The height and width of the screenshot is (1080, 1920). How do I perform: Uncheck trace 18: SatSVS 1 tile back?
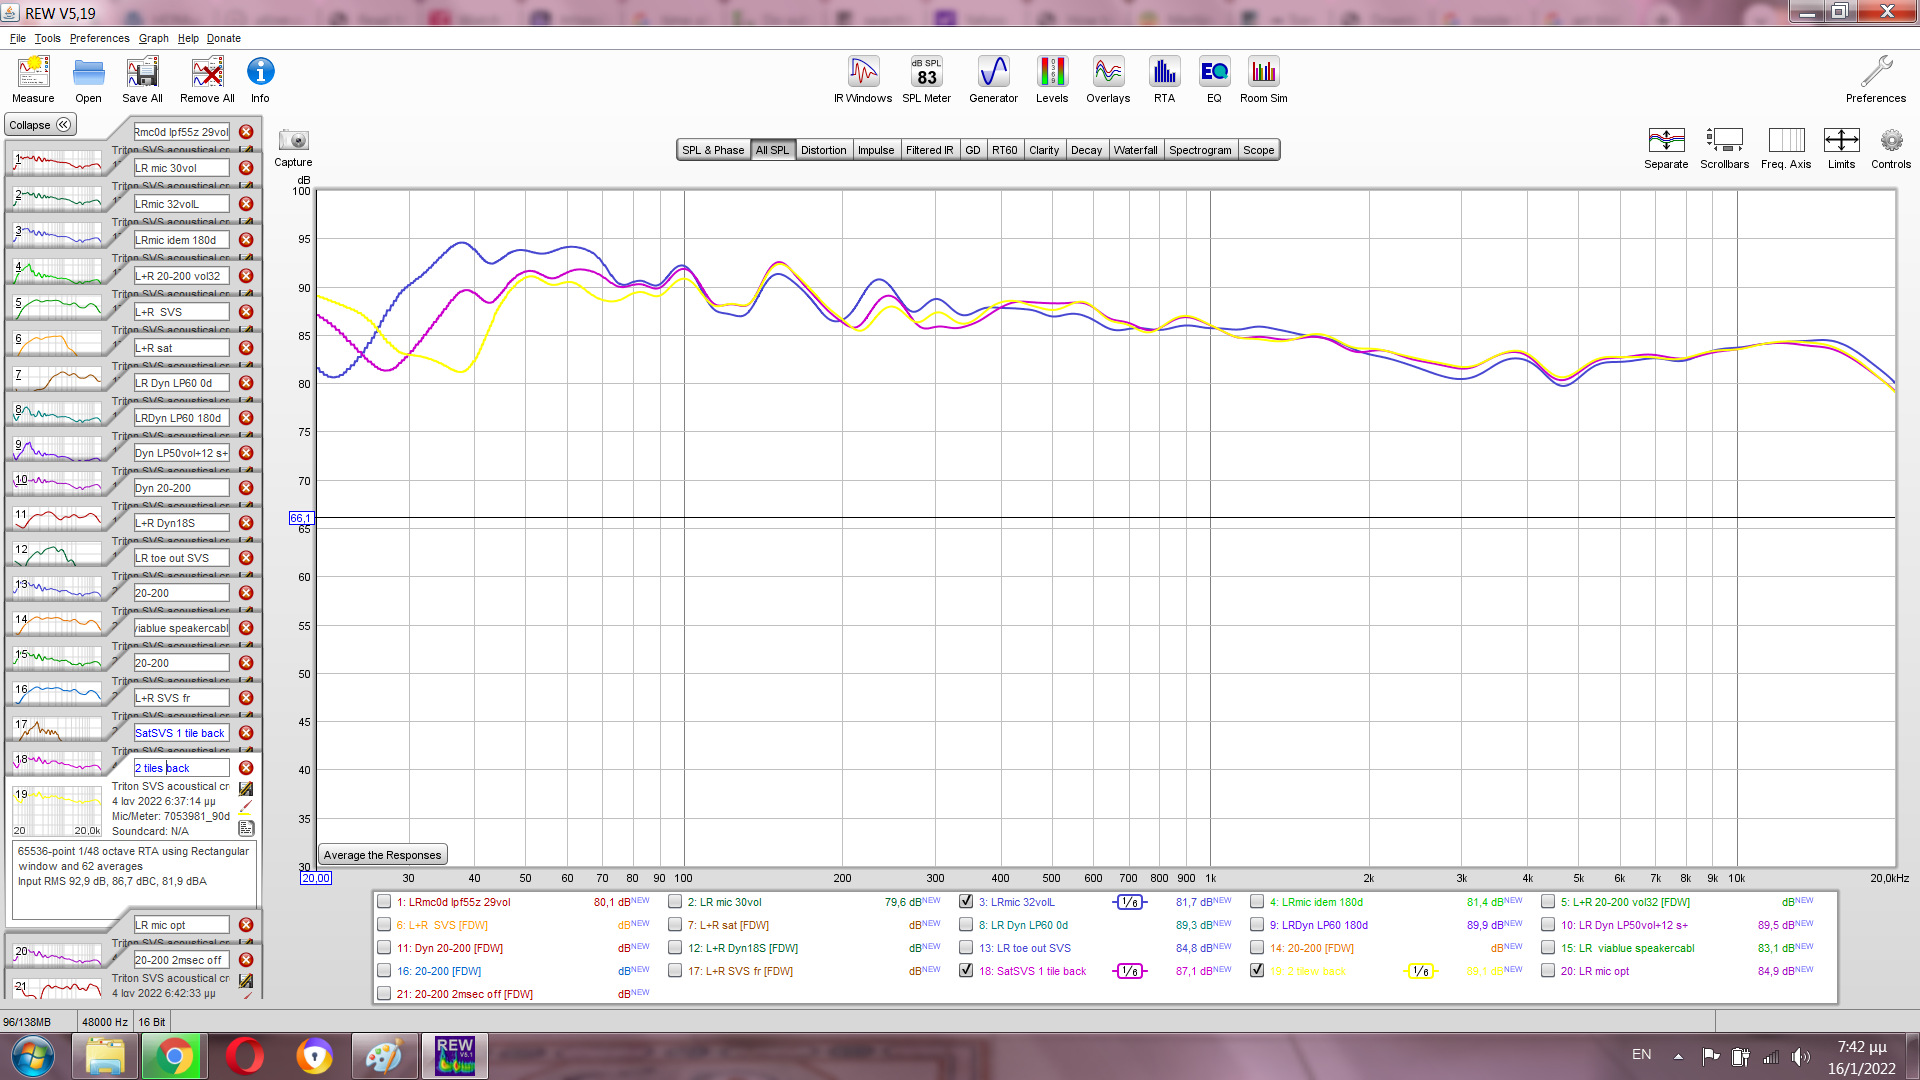click(966, 971)
